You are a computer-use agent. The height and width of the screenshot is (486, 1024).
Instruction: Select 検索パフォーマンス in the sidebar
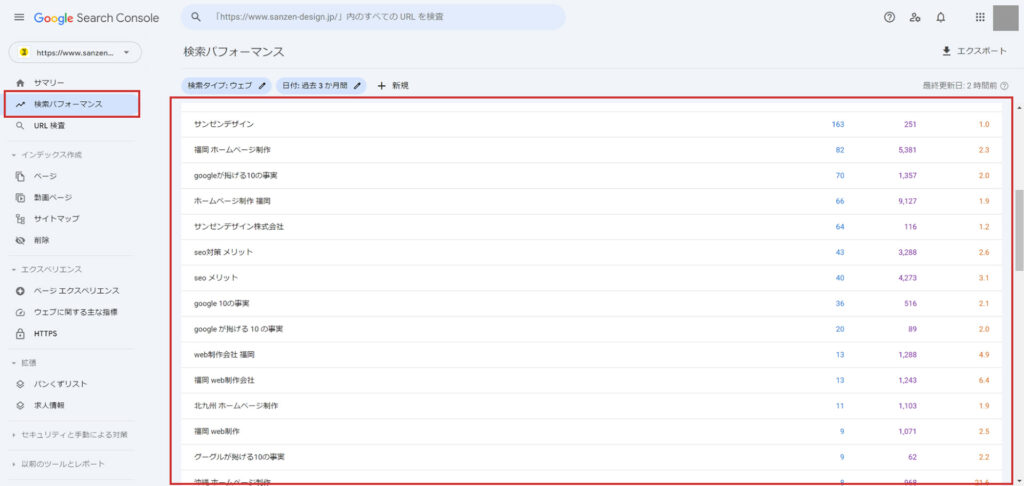(71, 105)
